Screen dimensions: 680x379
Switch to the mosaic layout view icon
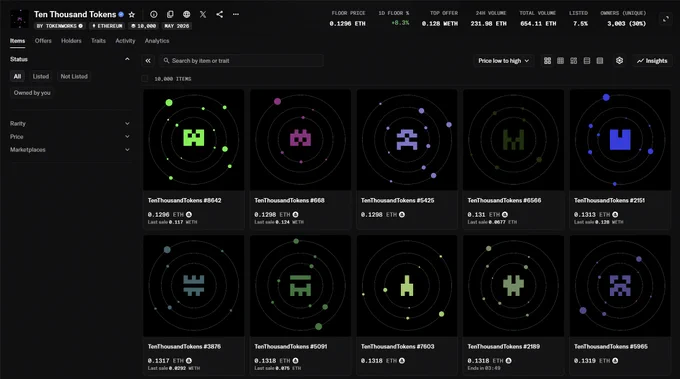[573, 61]
